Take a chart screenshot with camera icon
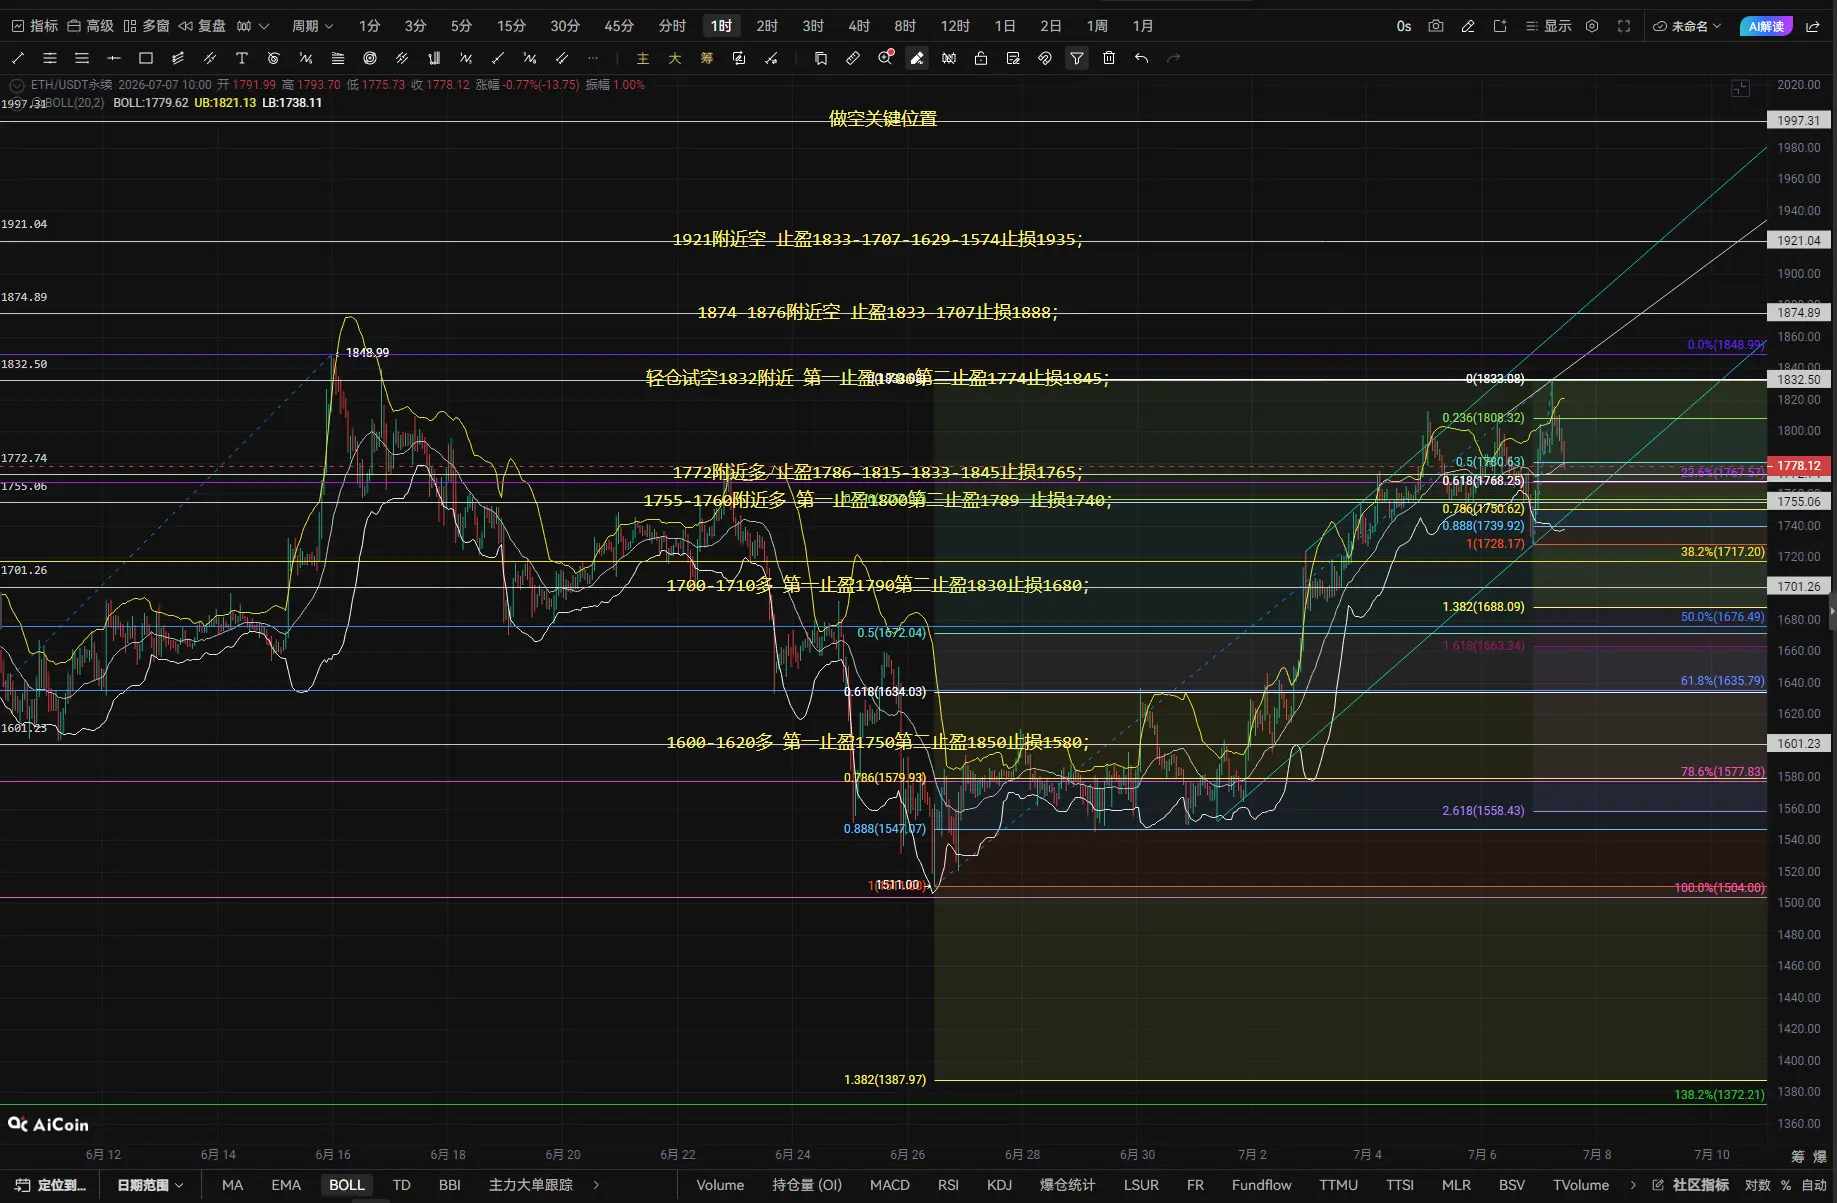The width and height of the screenshot is (1837, 1203). [x=1436, y=26]
